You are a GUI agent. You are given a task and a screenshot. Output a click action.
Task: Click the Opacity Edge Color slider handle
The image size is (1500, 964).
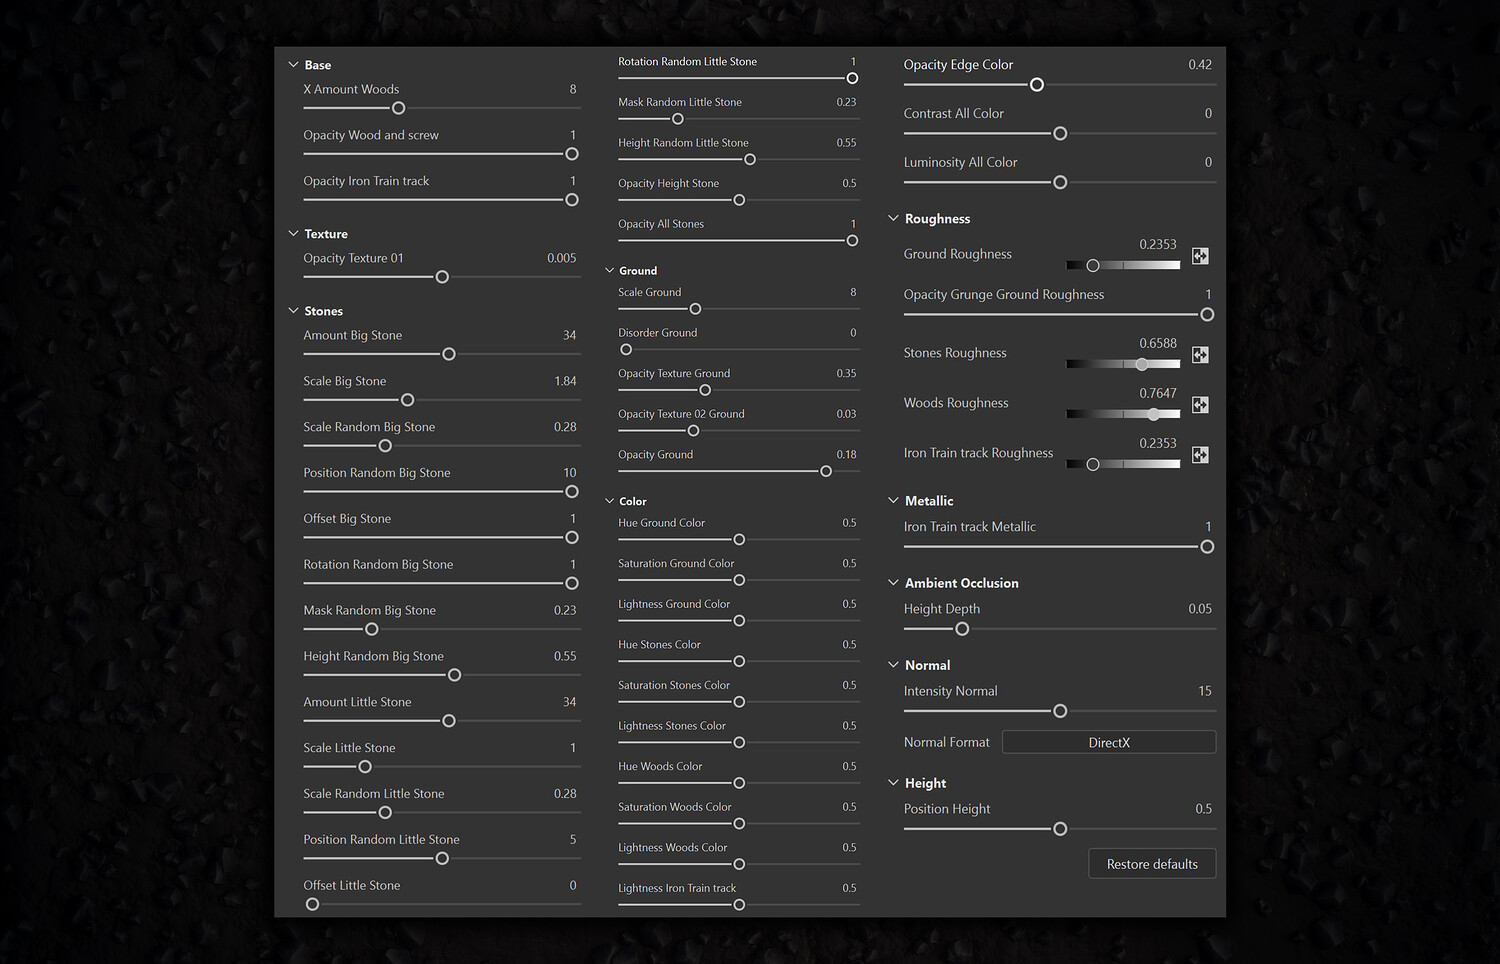point(1037,85)
